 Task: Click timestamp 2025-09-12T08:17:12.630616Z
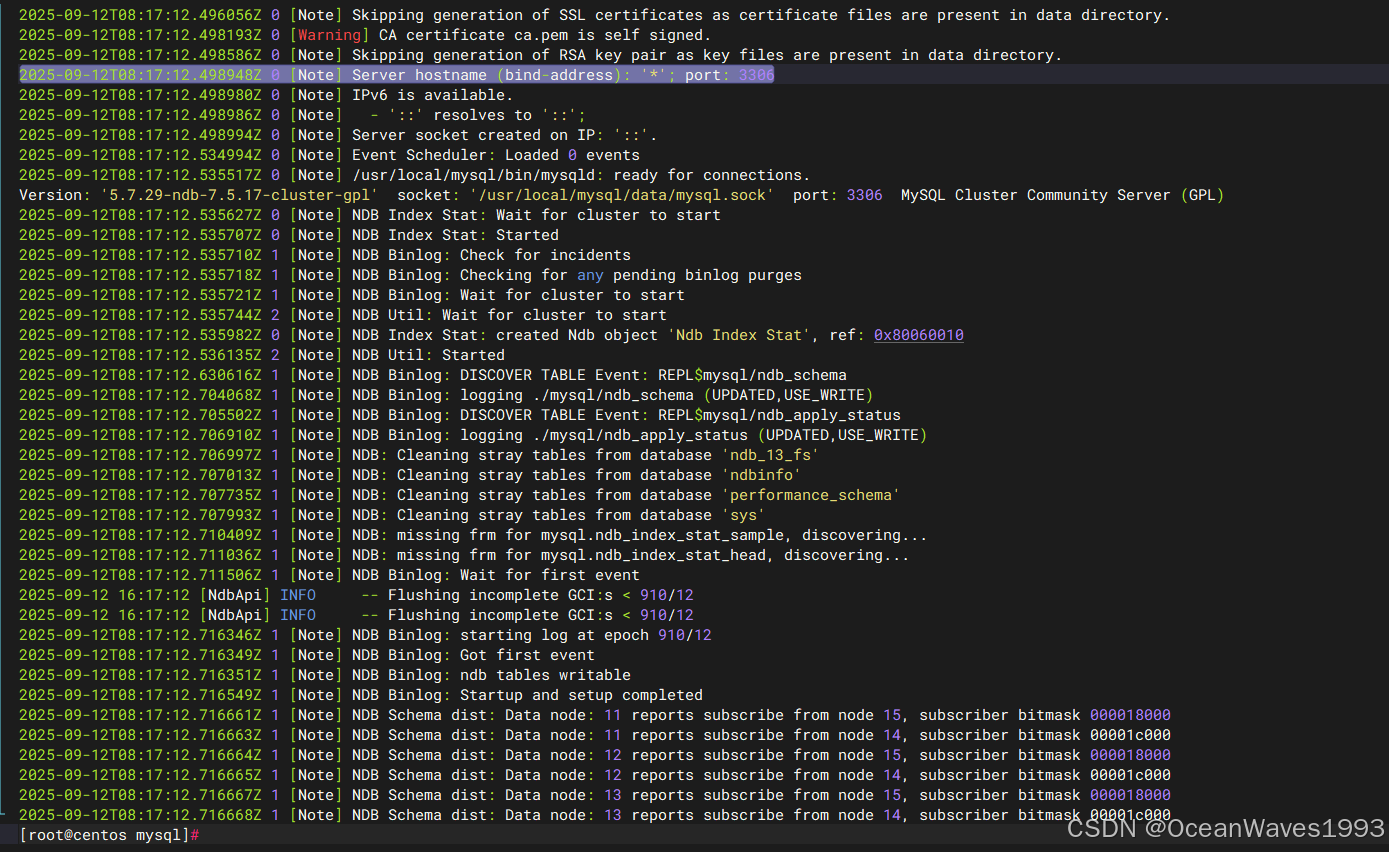(x=140, y=375)
